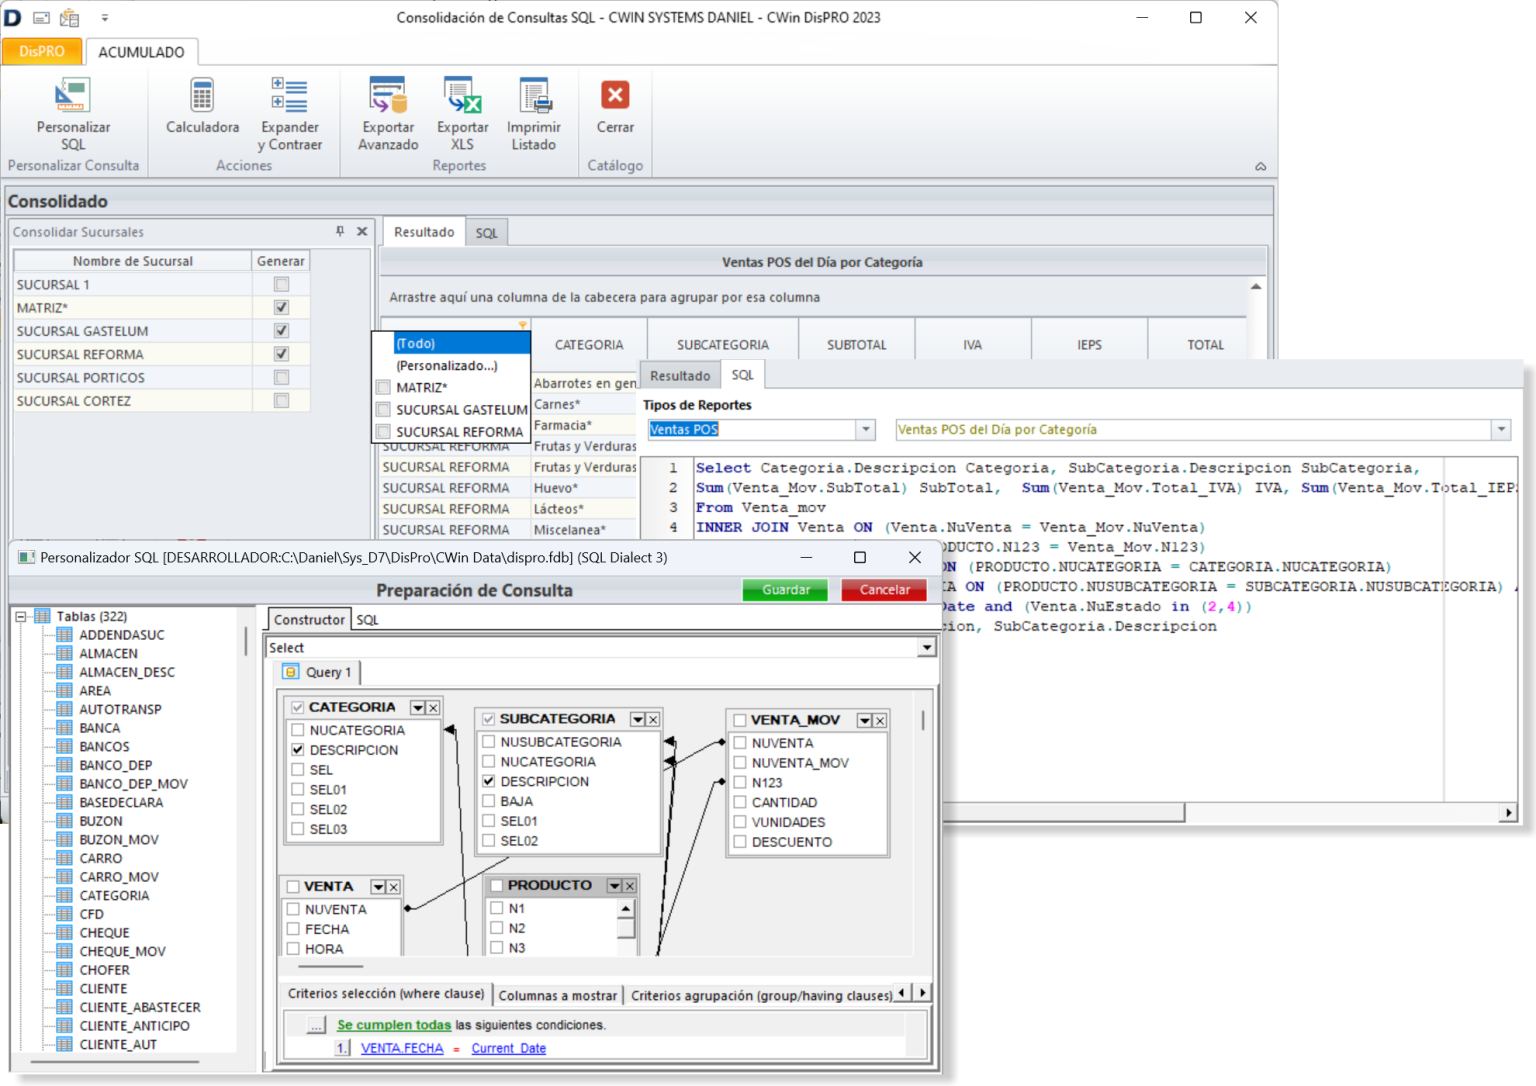The image size is (1536, 1086).
Task: Expand the Select statement type dropdown
Action: click(x=927, y=648)
